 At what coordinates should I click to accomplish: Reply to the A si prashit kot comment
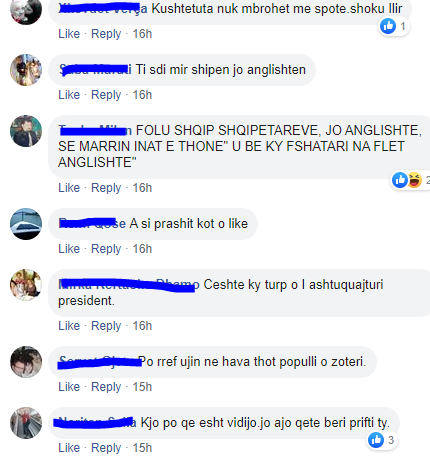pos(106,249)
